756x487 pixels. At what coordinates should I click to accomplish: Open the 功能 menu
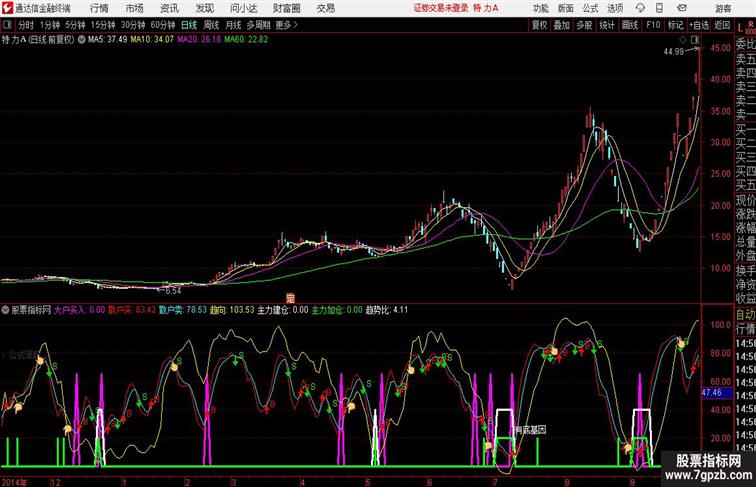click(x=540, y=8)
